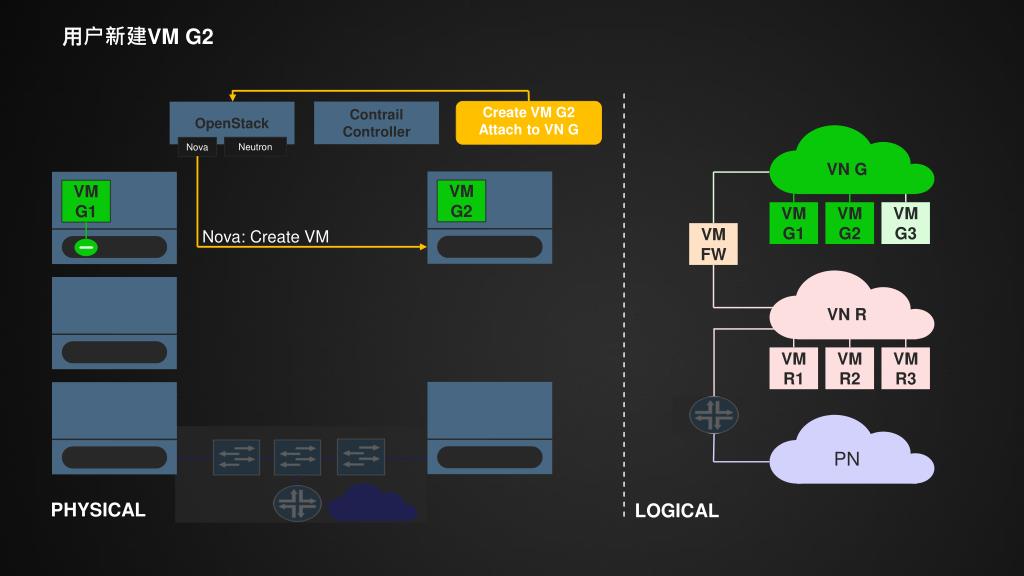Click the Contrail Controller box
This screenshot has width=1024, height=576.
376,122
